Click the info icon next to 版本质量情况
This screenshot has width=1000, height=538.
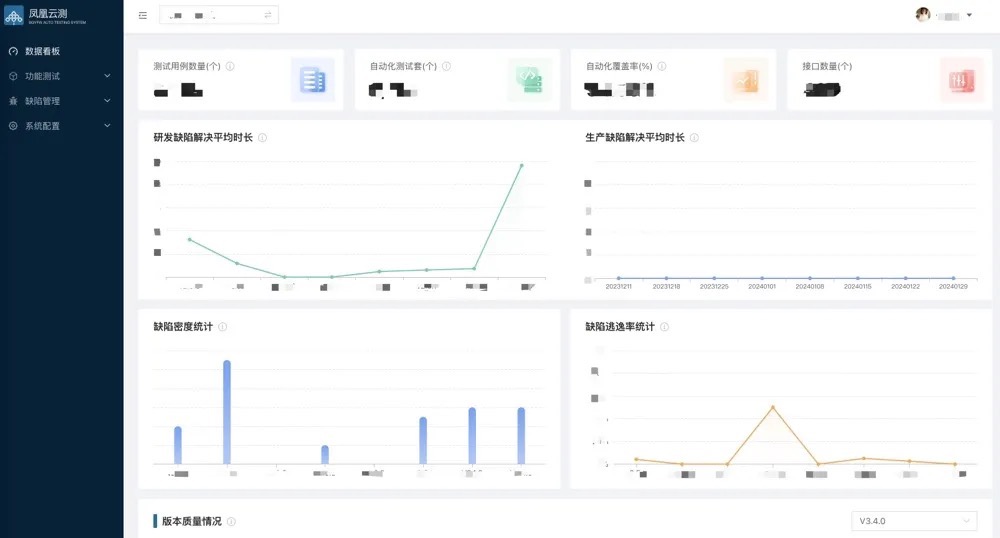click(232, 521)
